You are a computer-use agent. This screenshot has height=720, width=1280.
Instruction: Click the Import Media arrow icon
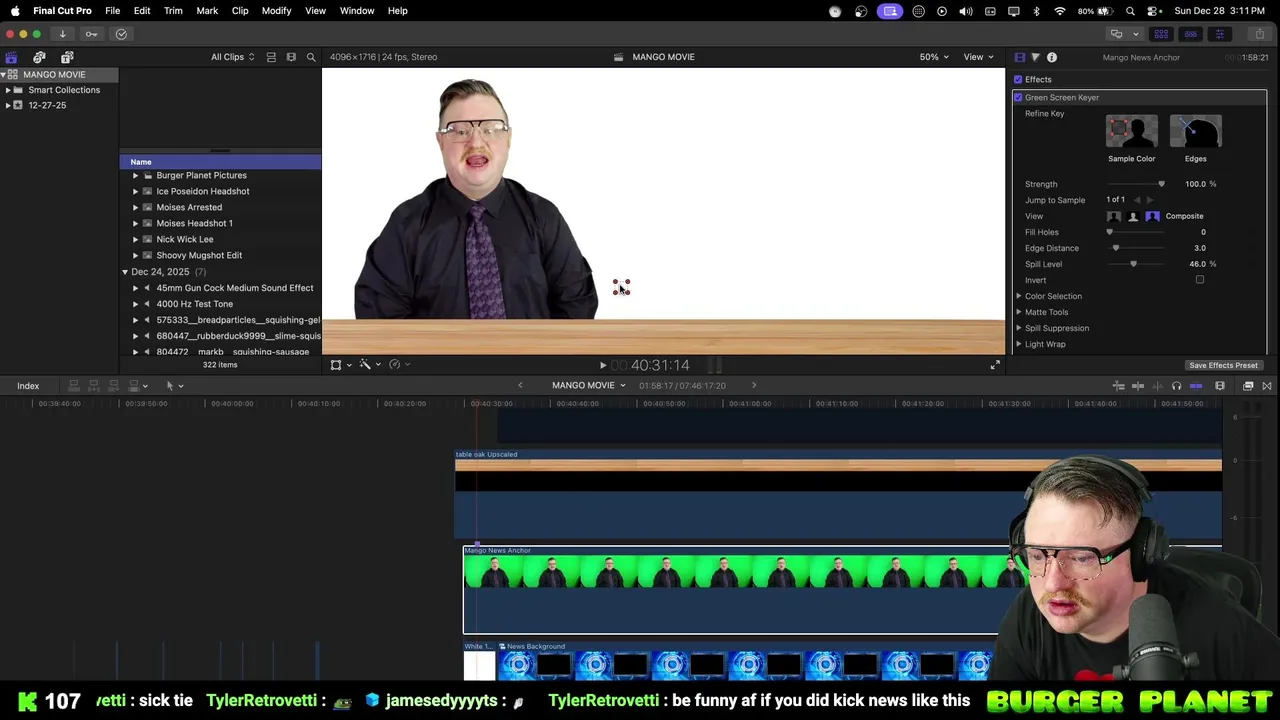click(x=62, y=34)
